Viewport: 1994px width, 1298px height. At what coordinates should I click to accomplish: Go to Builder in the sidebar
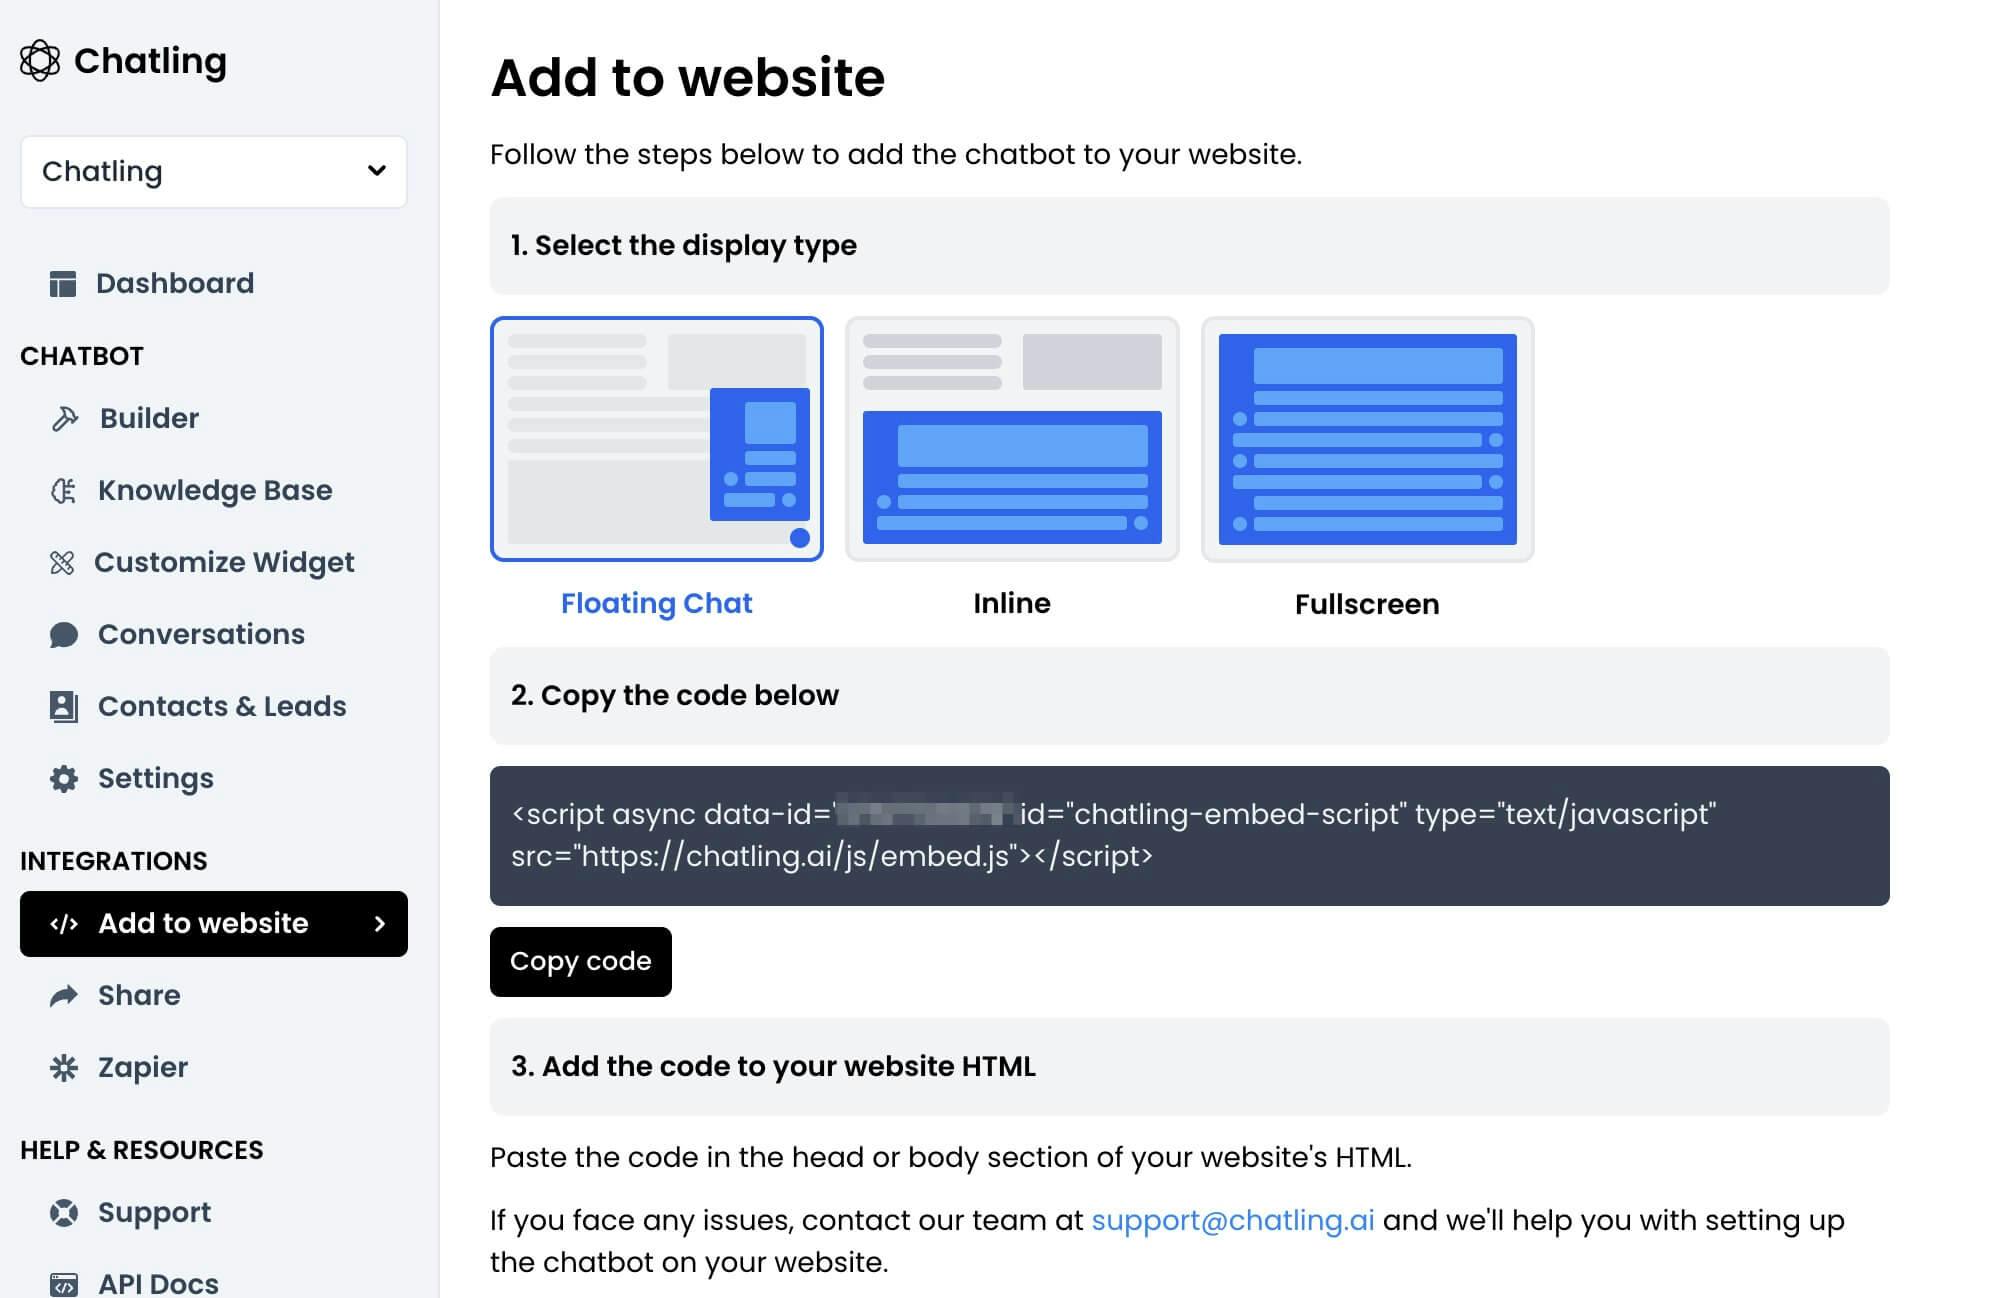[x=149, y=419]
